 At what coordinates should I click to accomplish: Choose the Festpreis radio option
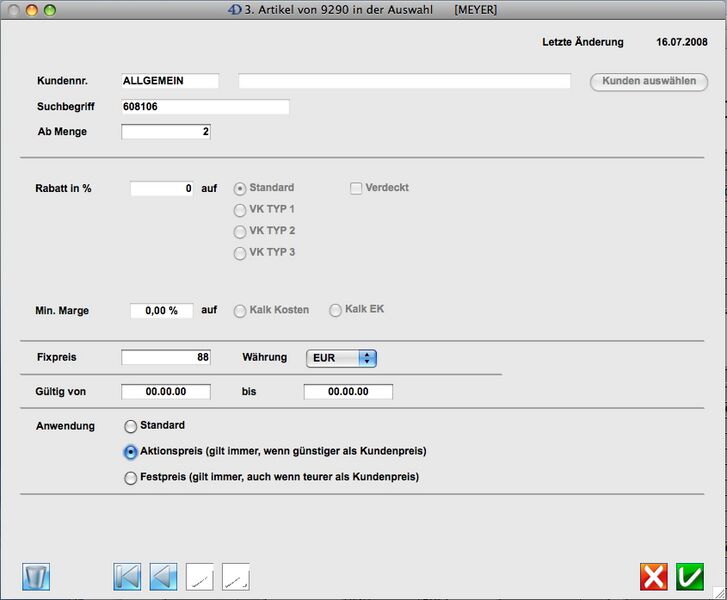coord(130,478)
